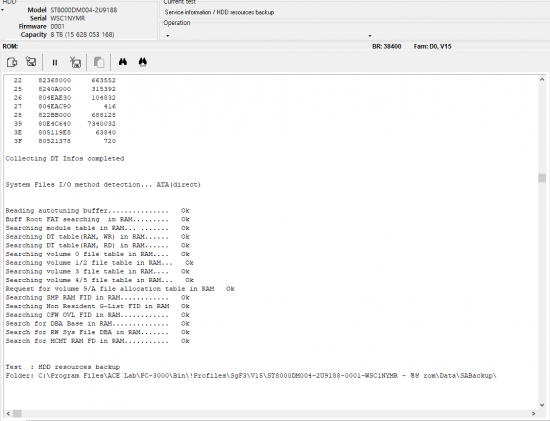Image resolution: width=550 pixels, height=421 pixels.
Task: Expand the HDD info arrow beside Model
Action: pos(2,10)
